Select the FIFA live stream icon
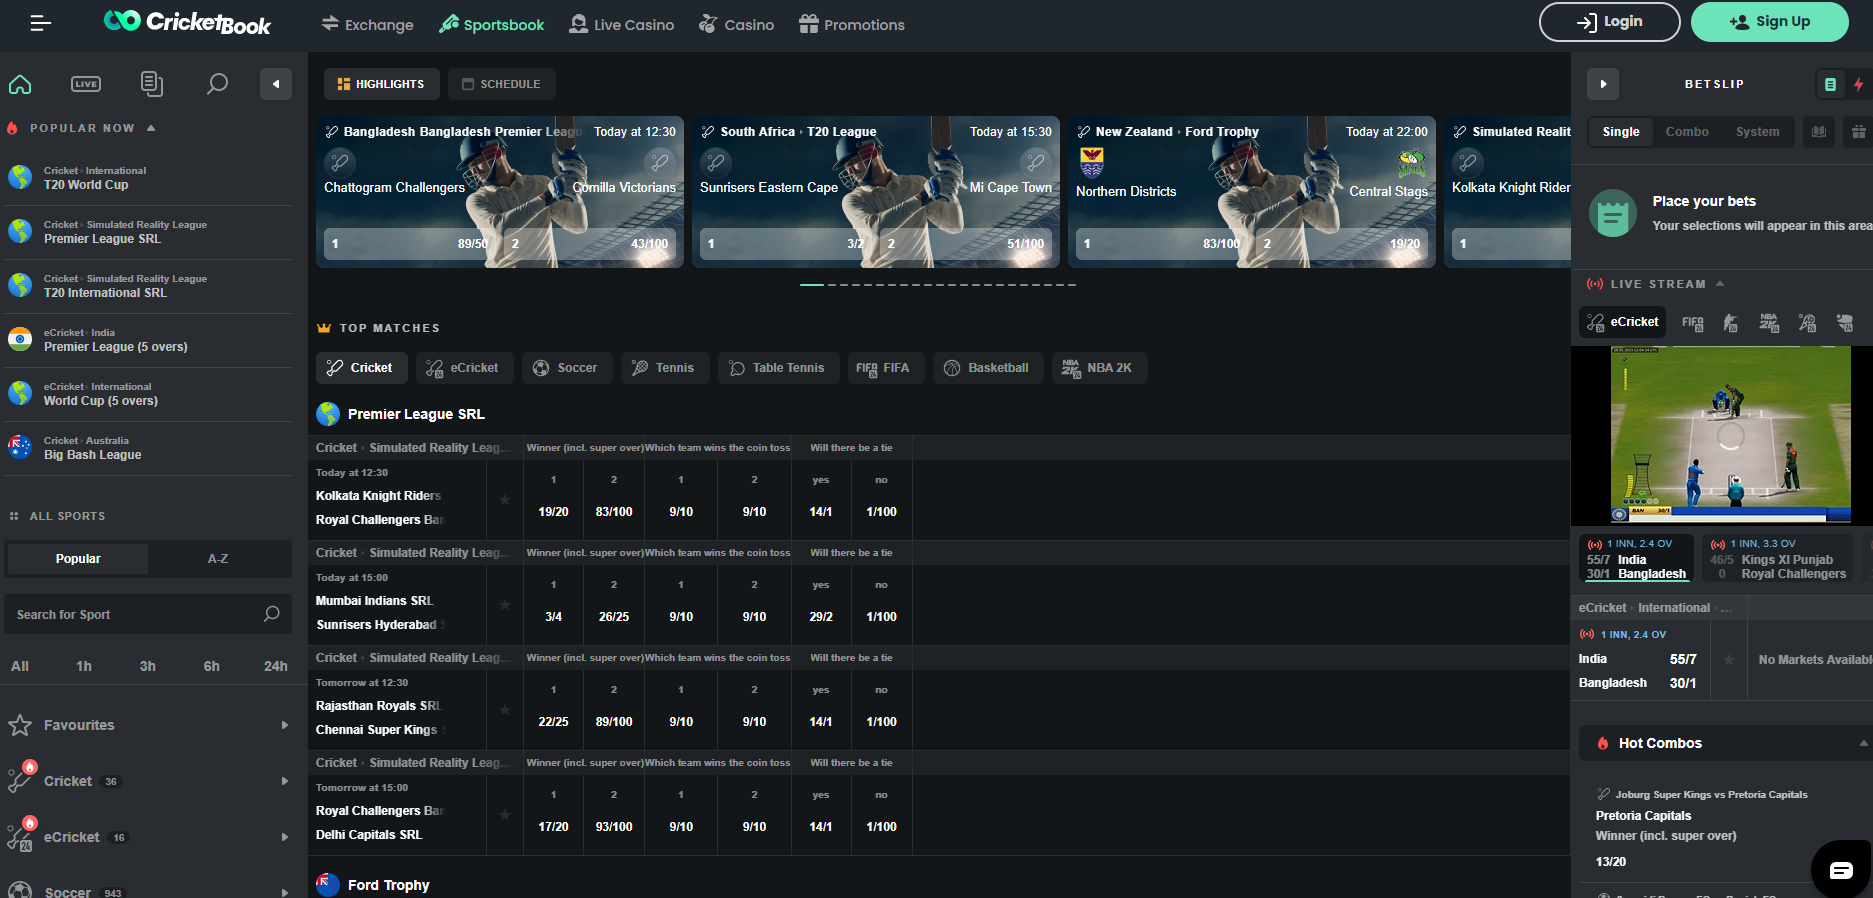Screen dimensions: 1873x898 click(1692, 322)
